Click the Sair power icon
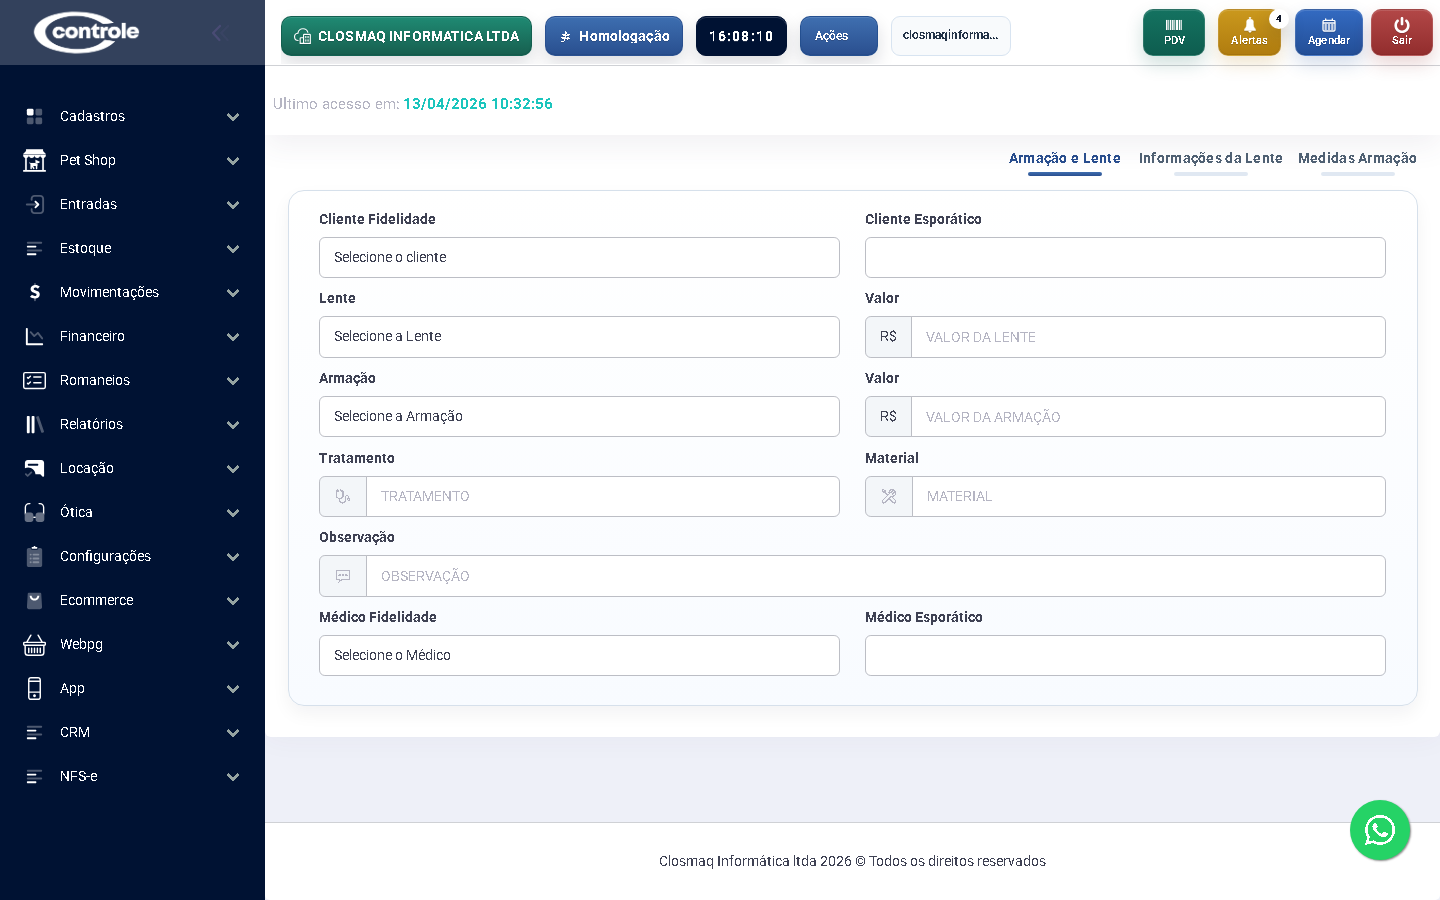Viewport: 1440px width, 900px height. (x=1401, y=32)
